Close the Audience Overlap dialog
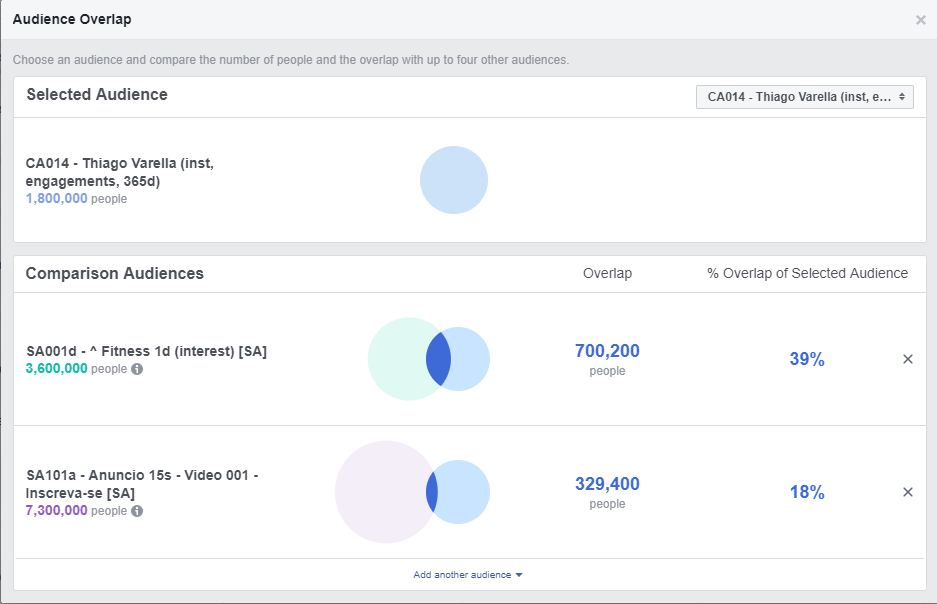 [x=920, y=20]
